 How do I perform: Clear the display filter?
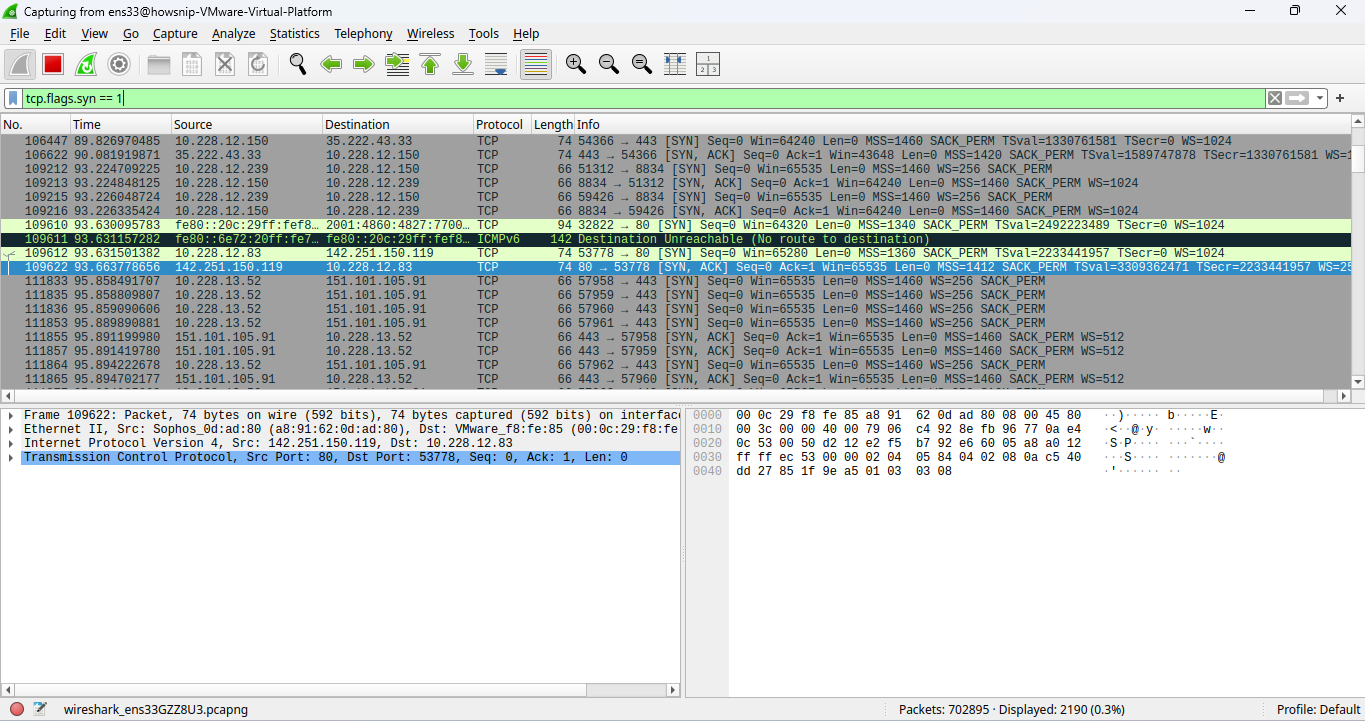(1274, 98)
